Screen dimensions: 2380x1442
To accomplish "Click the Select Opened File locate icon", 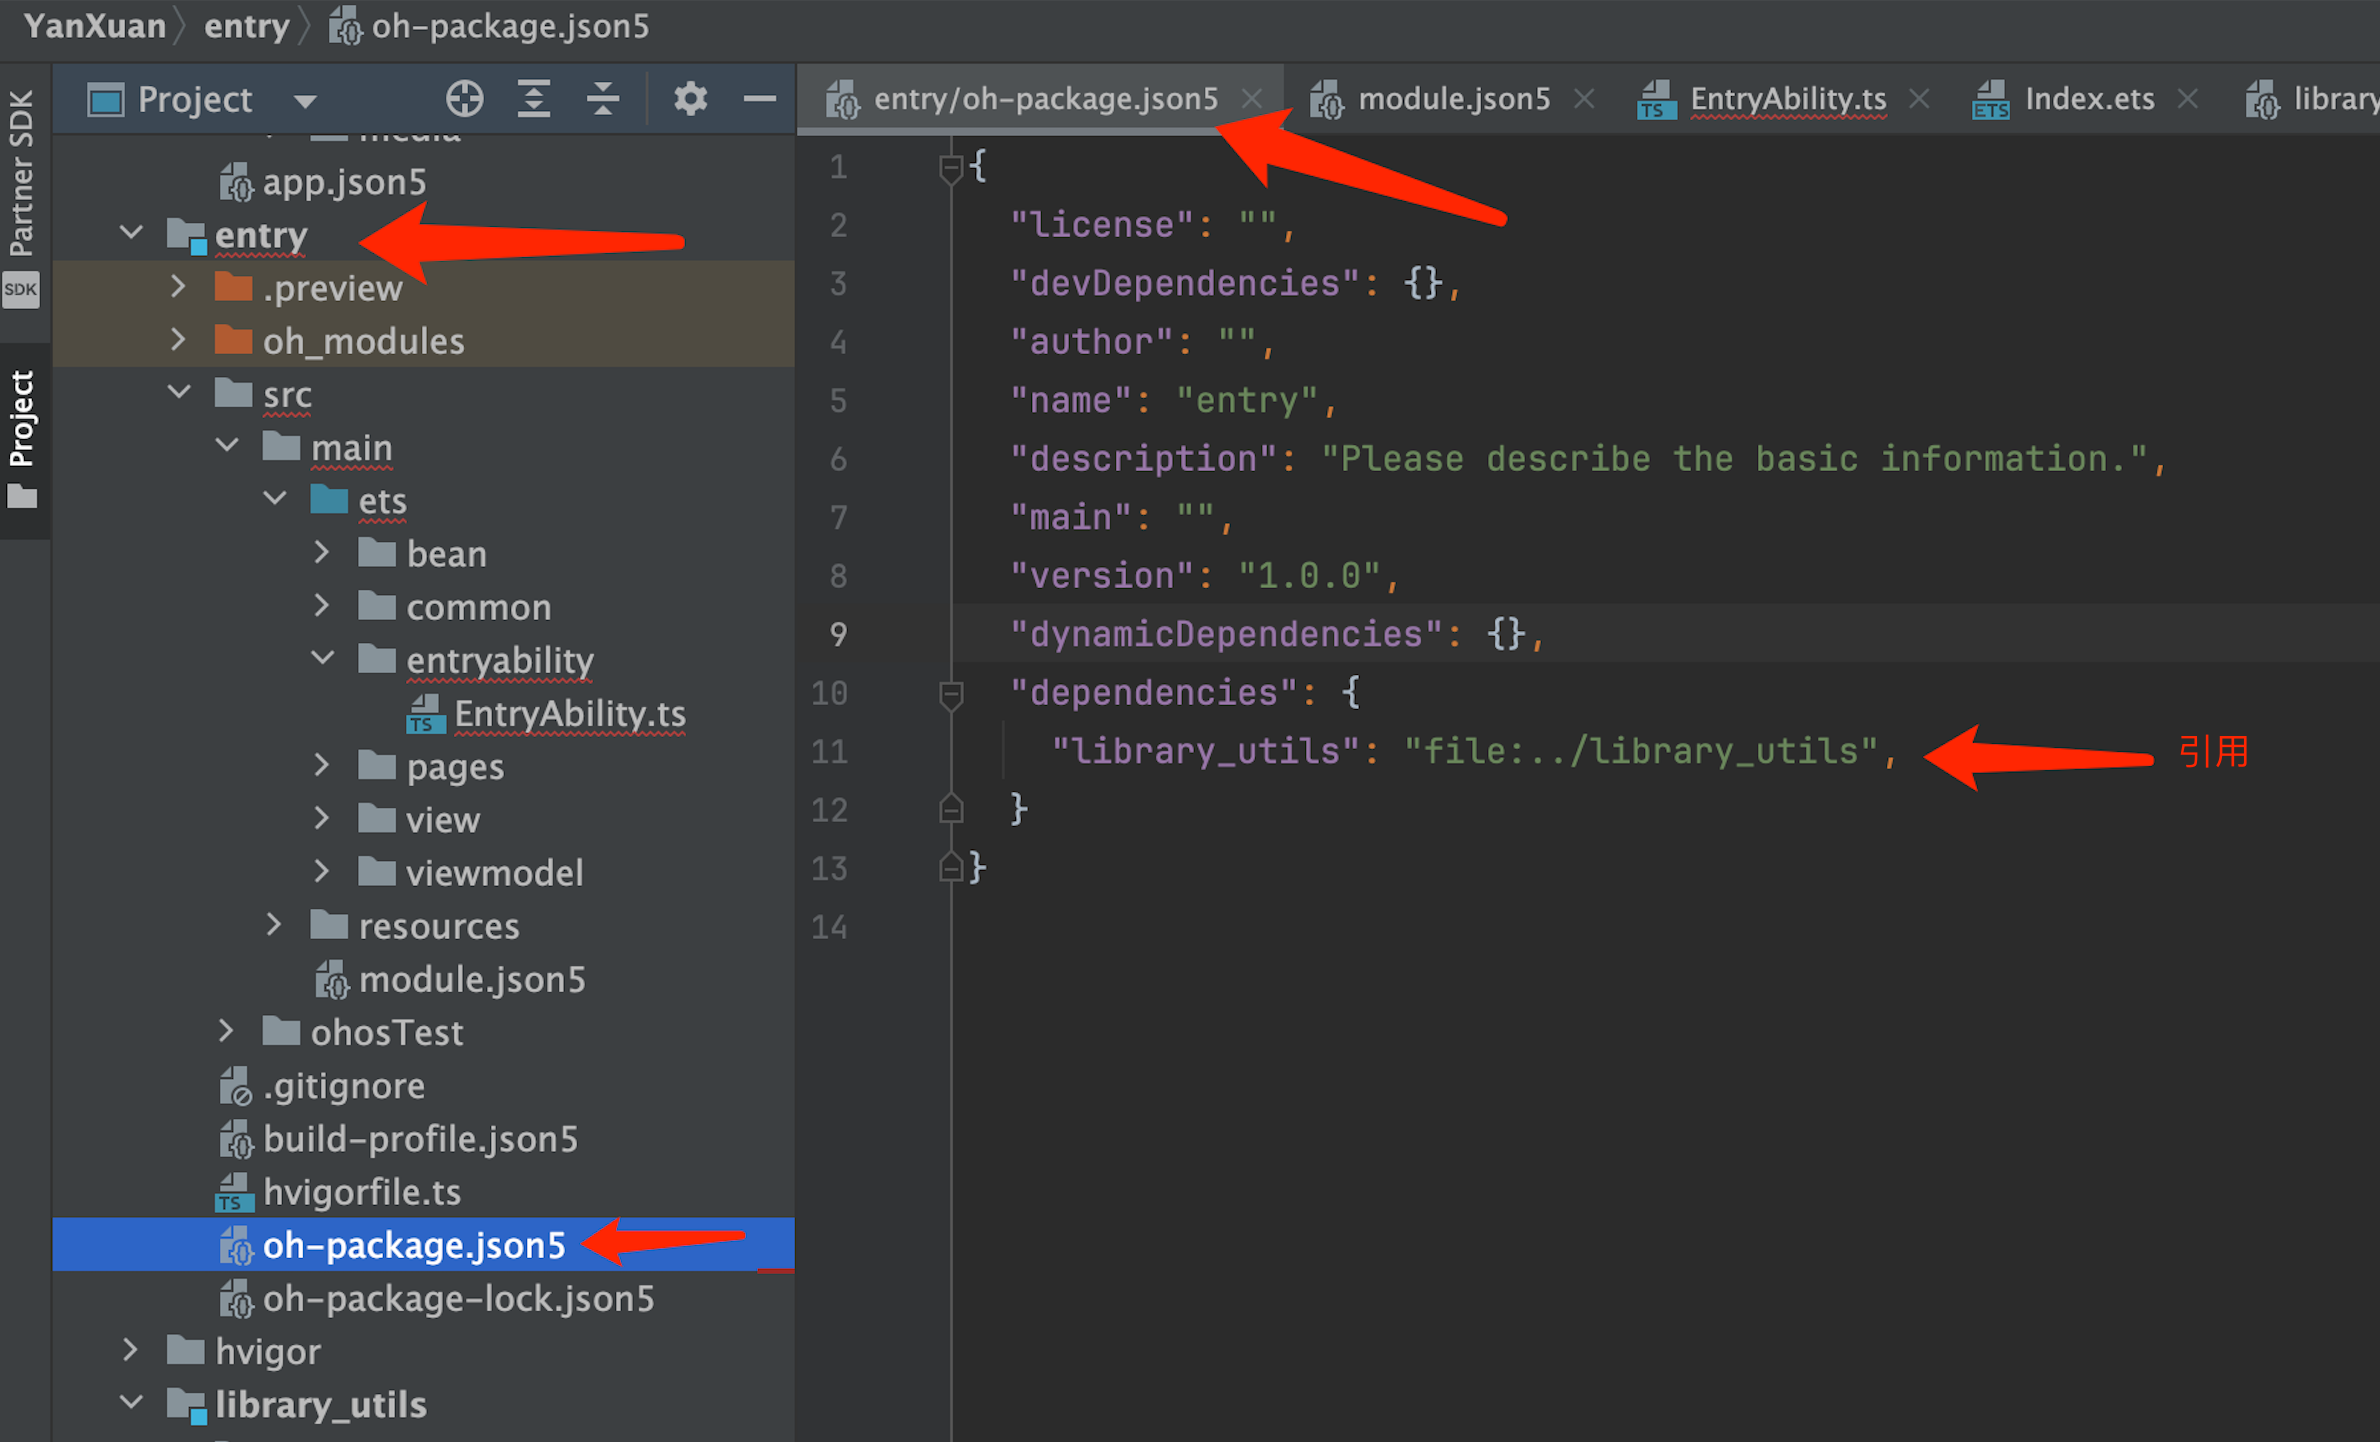I will (x=464, y=99).
